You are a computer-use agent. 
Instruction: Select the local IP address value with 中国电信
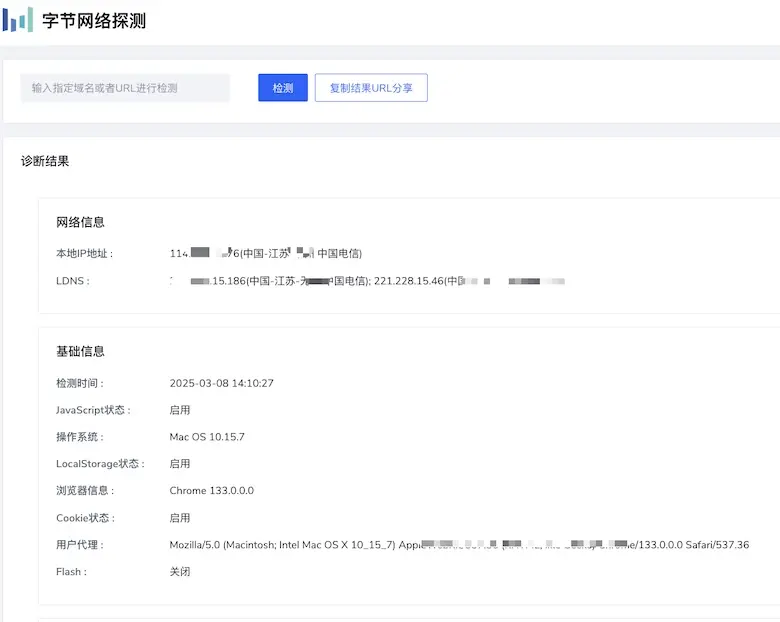pos(266,253)
